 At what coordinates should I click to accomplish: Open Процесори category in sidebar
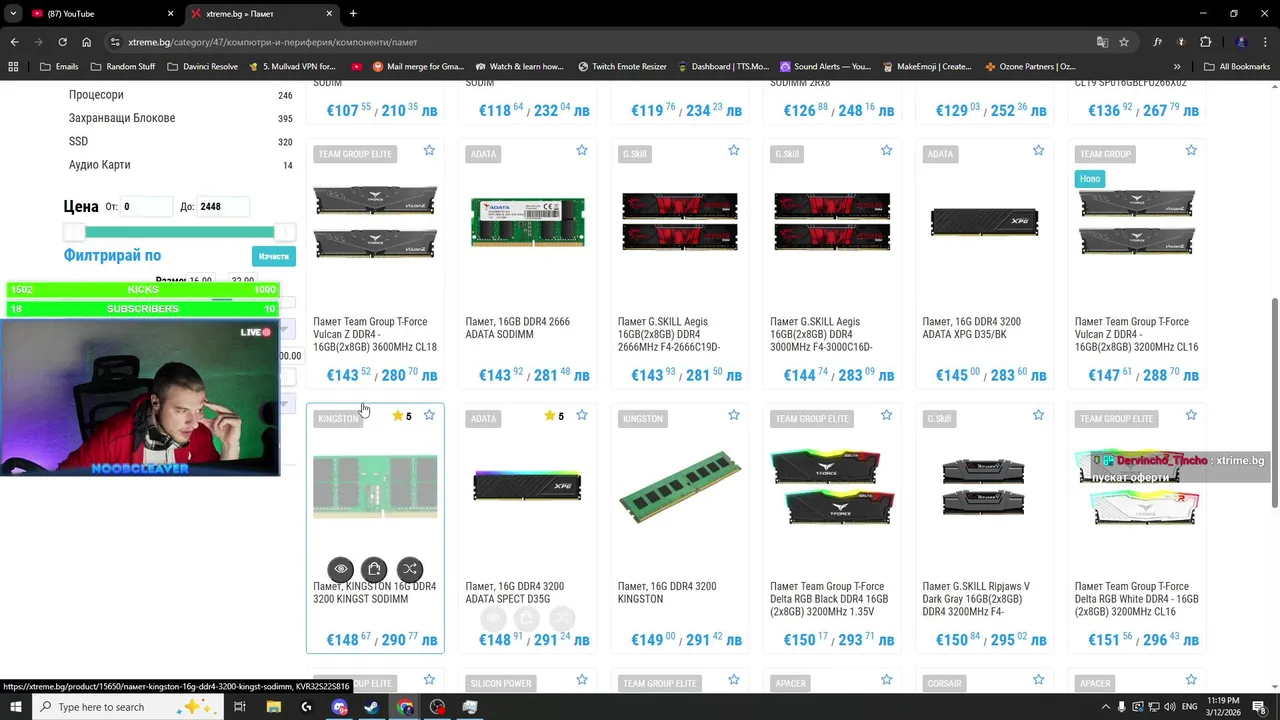click(x=96, y=95)
